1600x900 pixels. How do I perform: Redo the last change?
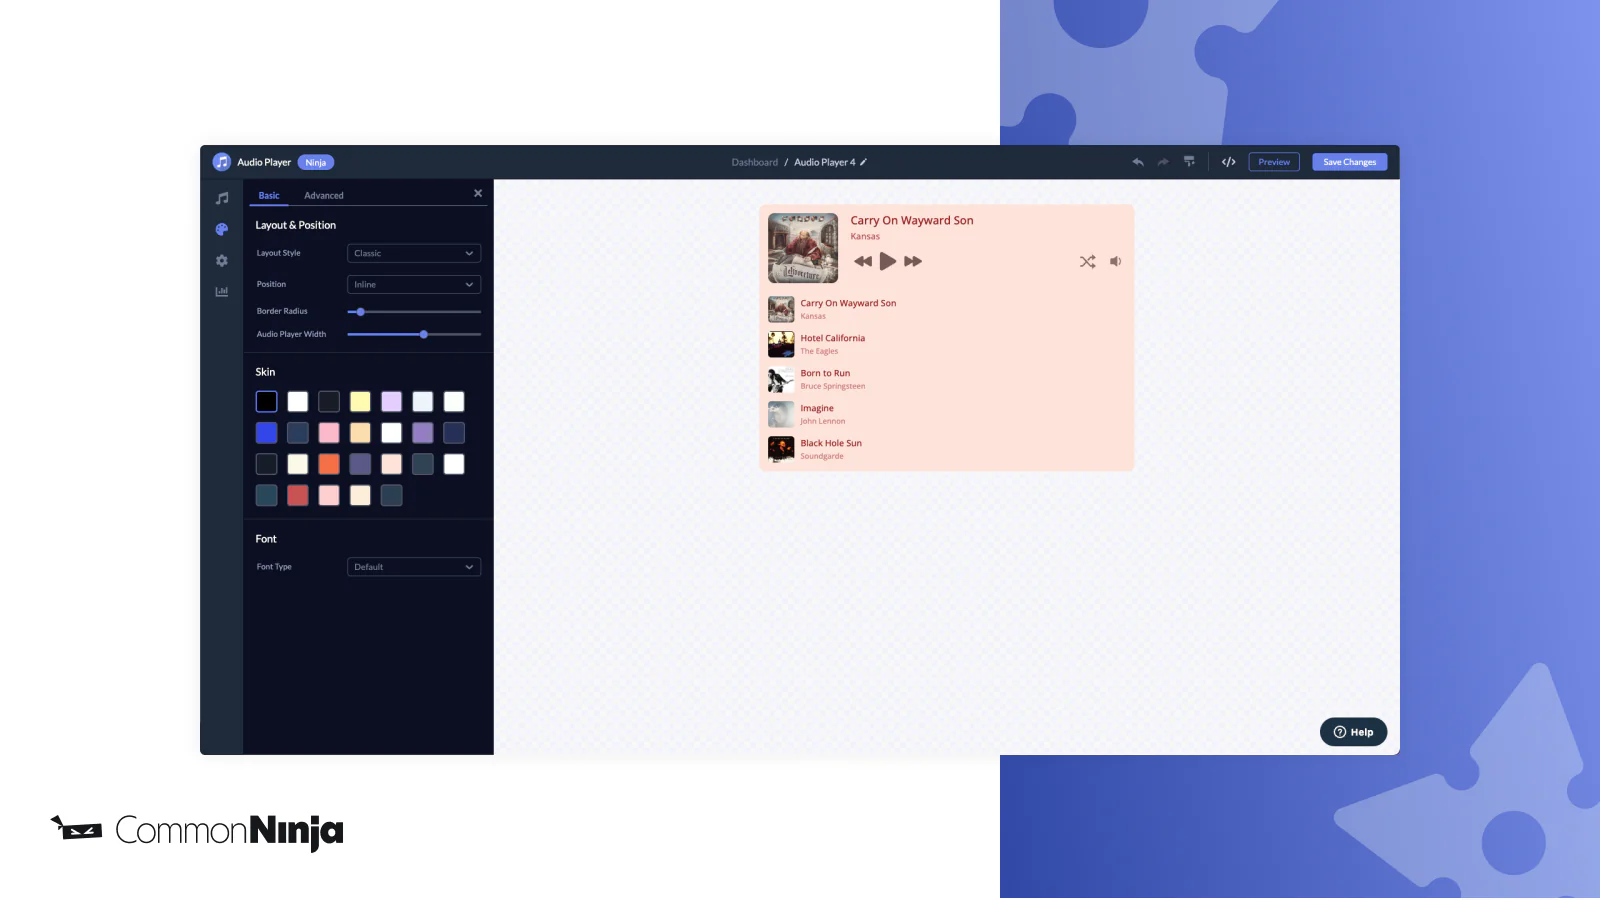1163,162
